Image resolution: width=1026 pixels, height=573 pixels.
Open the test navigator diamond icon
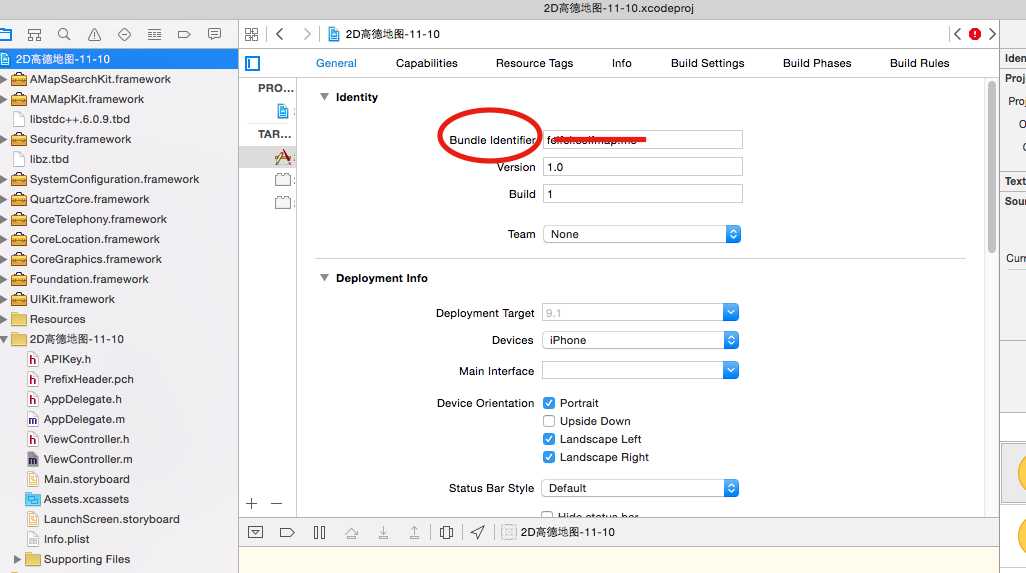click(124, 34)
